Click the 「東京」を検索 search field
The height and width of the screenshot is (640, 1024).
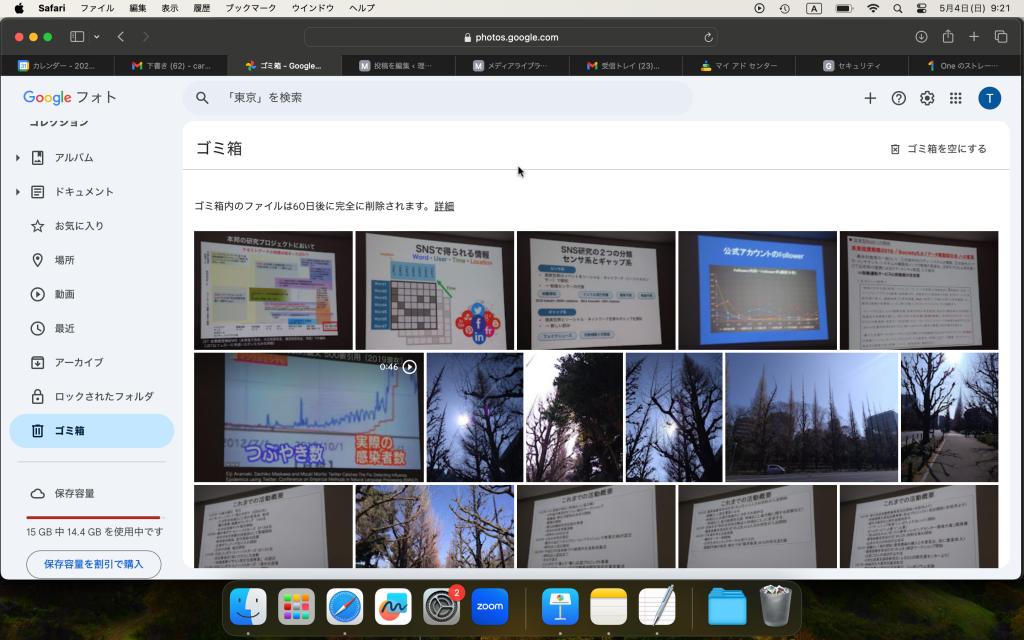(438, 98)
